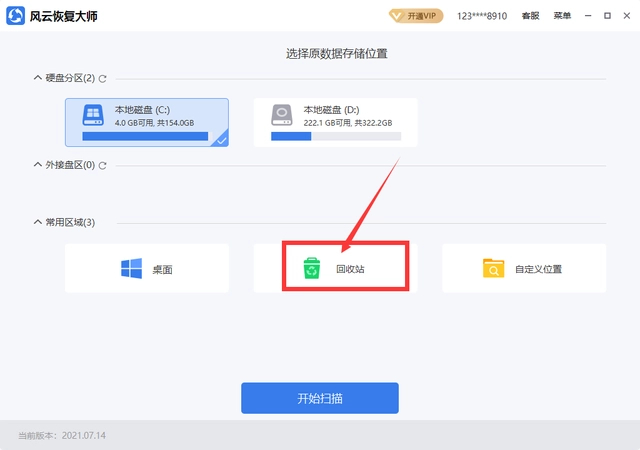Click the C drive usage bar
This screenshot has width=640, height=450.
(x=147, y=136)
